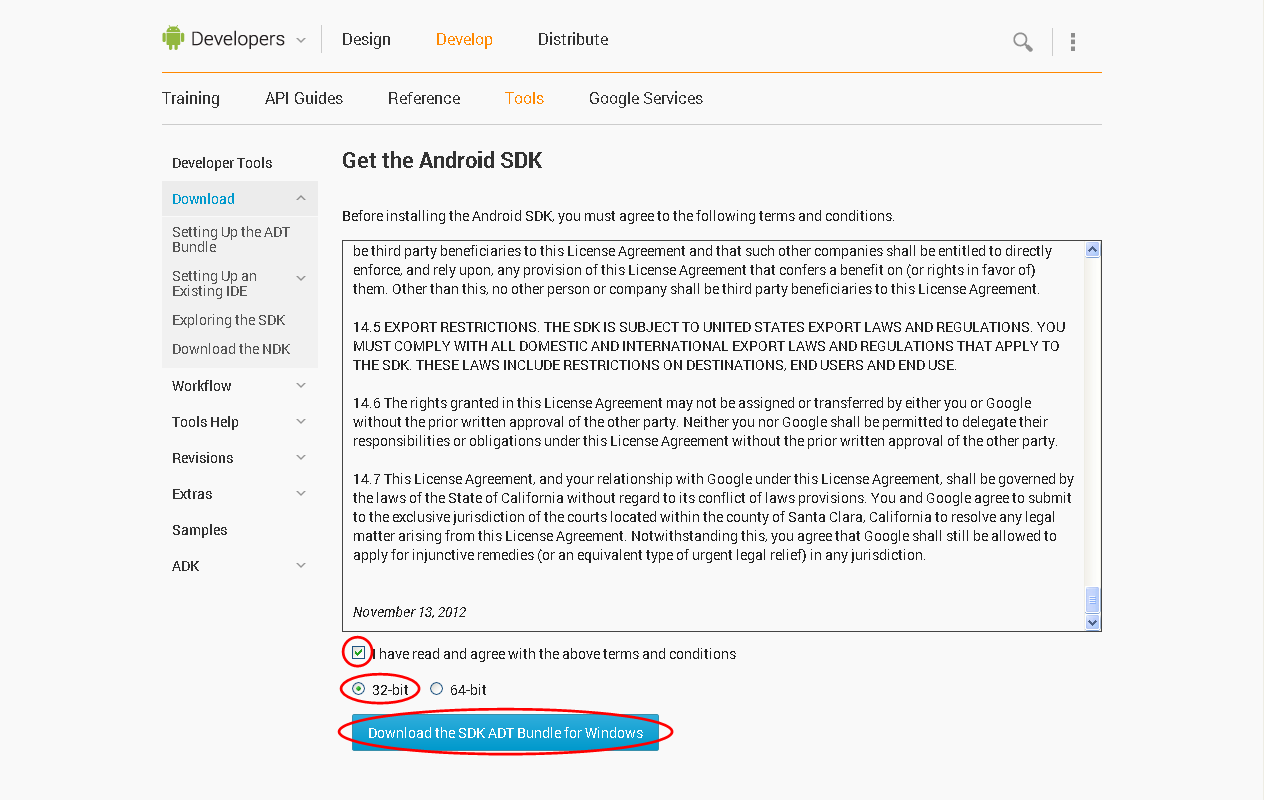
Task: Click Download the SDK ADT Bundle for Windows
Action: coord(505,733)
